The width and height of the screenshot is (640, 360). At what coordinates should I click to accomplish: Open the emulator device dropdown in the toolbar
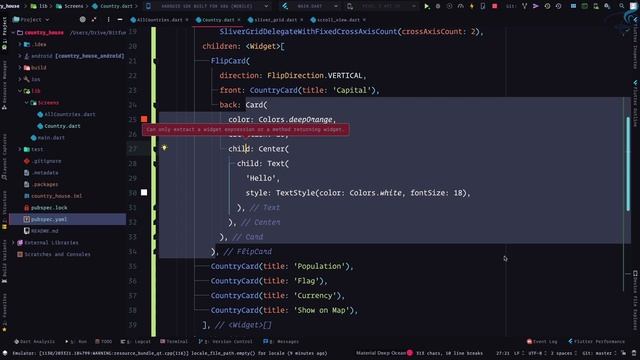[x=382, y=6]
